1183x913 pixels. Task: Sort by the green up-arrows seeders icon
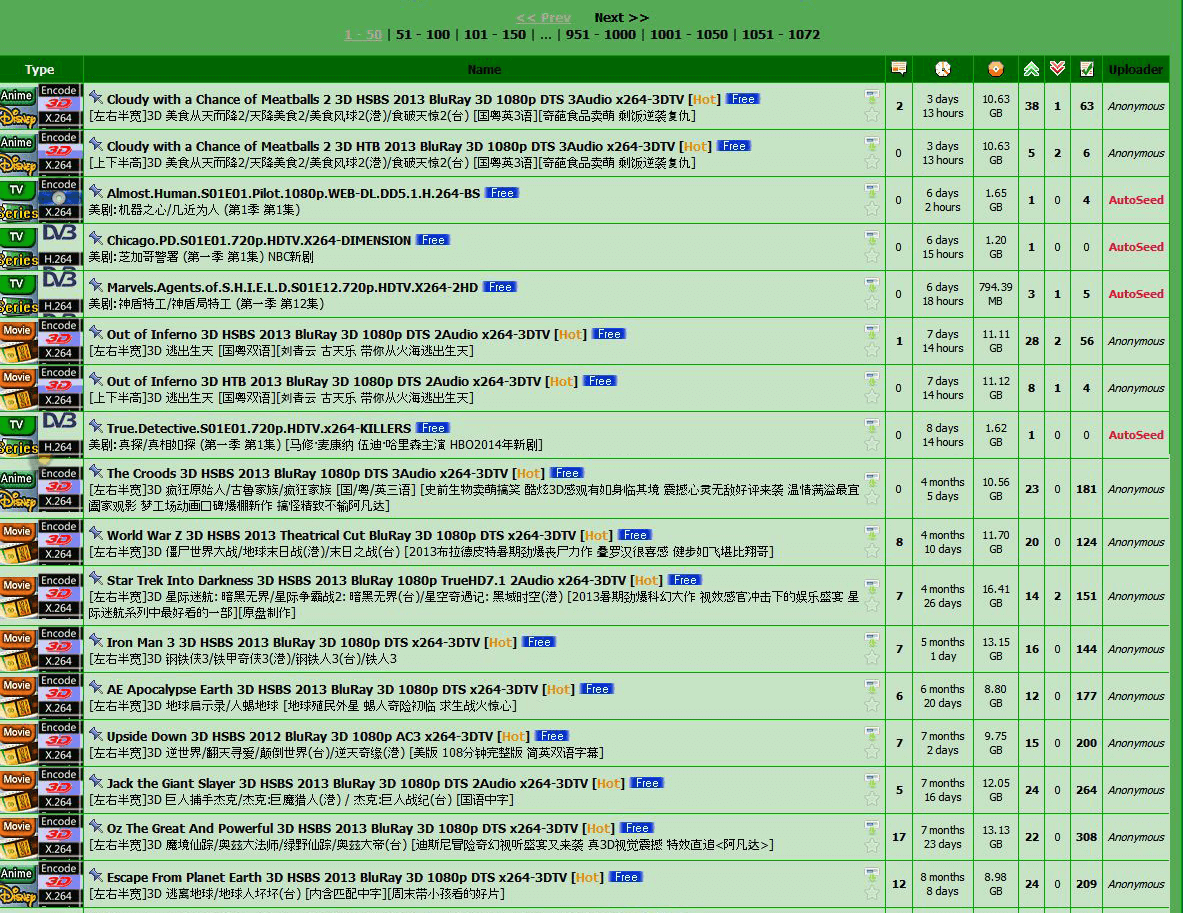(1031, 69)
